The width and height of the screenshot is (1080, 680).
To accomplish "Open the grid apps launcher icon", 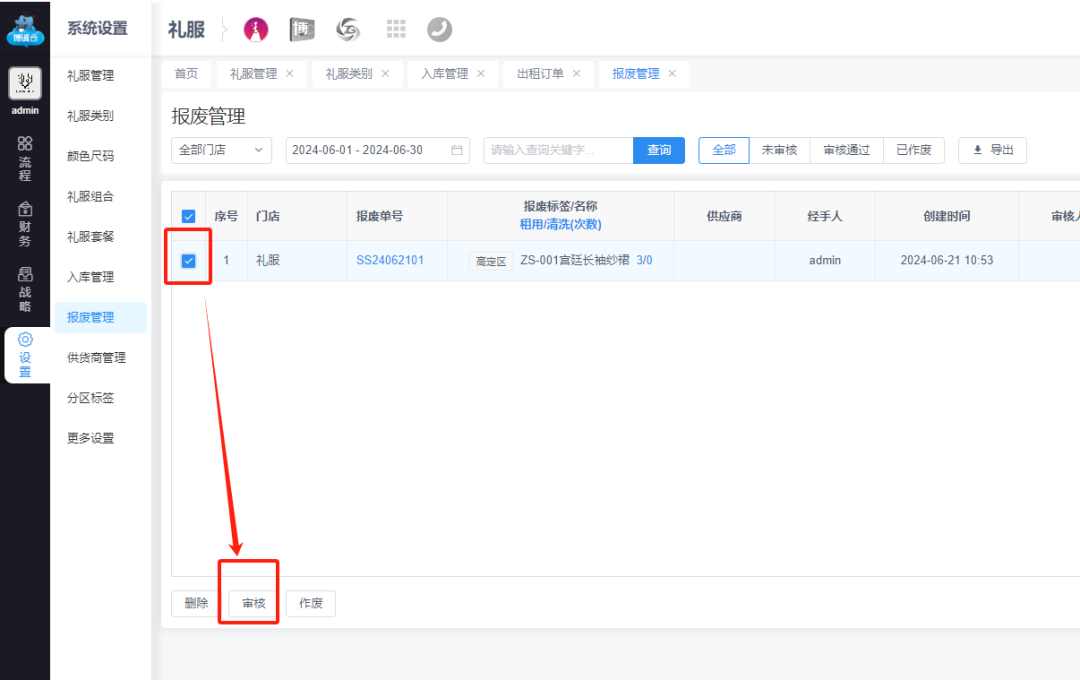I will coord(396,29).
